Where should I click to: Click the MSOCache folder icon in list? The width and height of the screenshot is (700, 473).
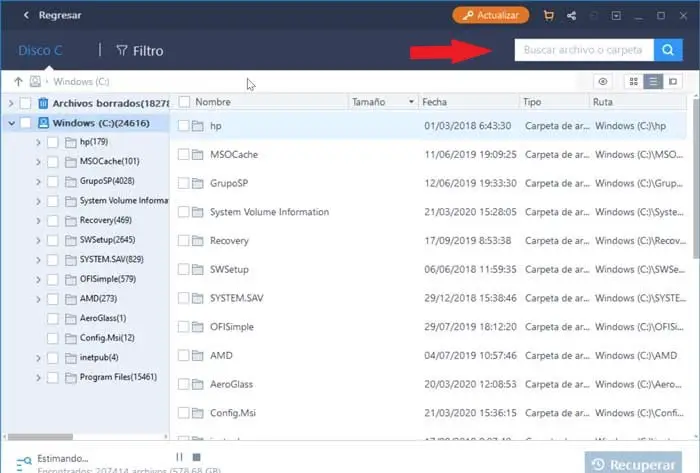click(x=198, y=155)
